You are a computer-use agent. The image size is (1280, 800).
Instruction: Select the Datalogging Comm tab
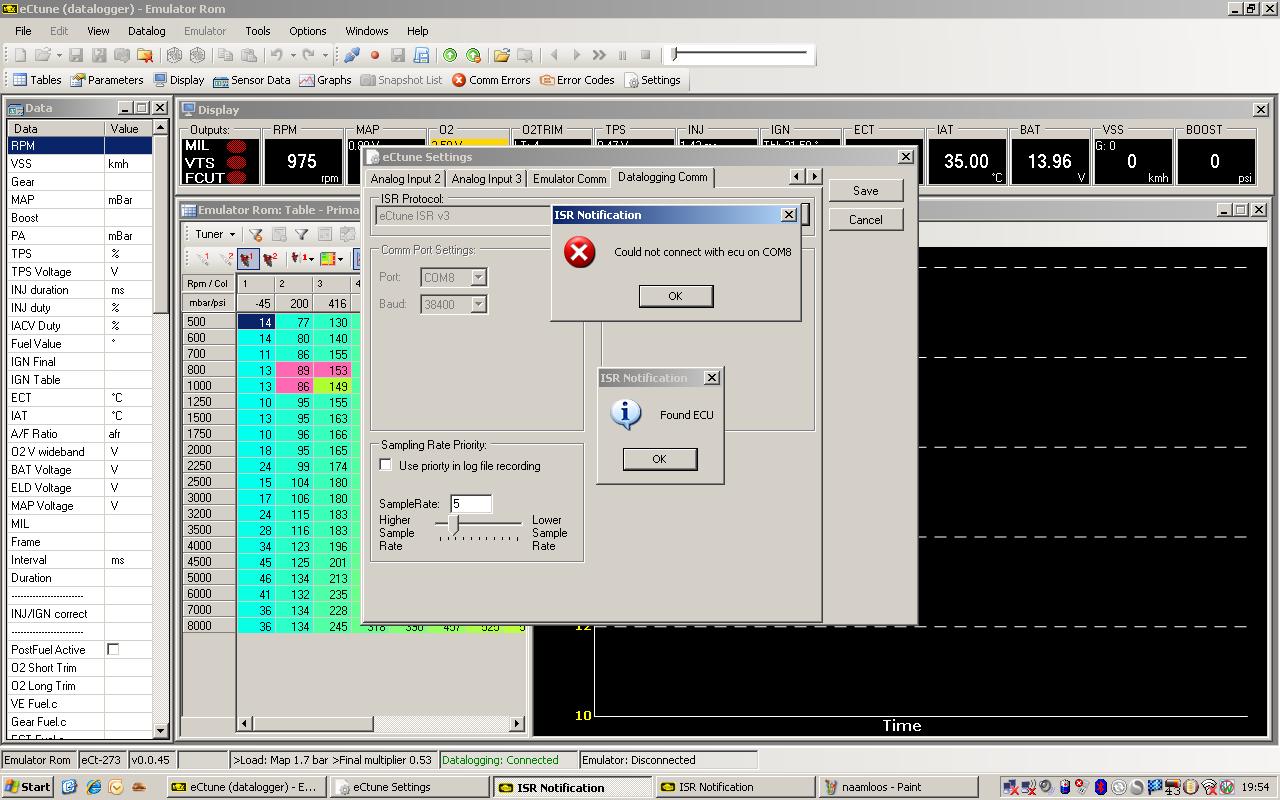(x=662, y=177)
